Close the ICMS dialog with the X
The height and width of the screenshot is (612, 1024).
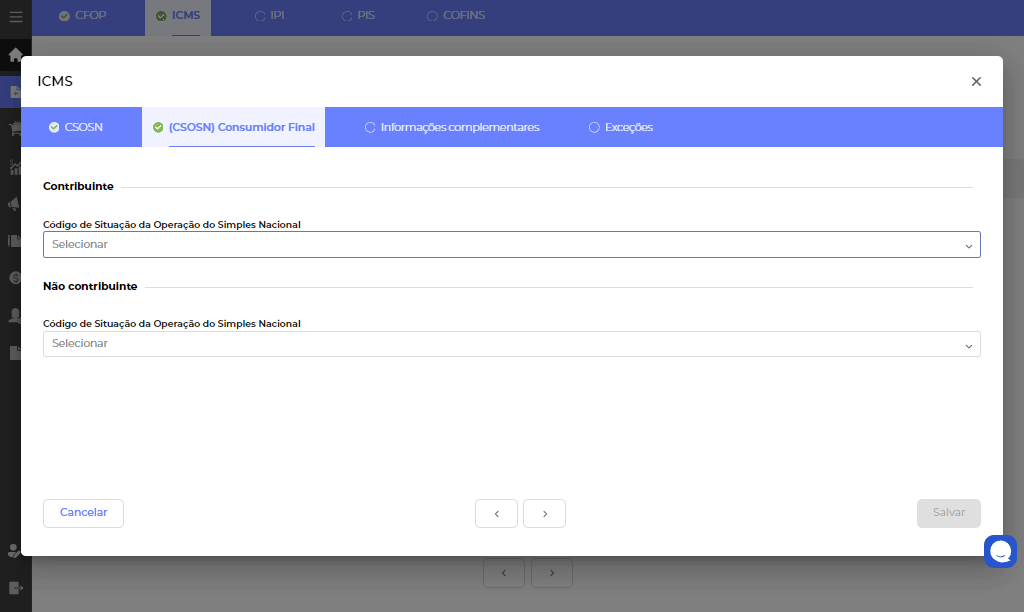click(x=976, y=82)
